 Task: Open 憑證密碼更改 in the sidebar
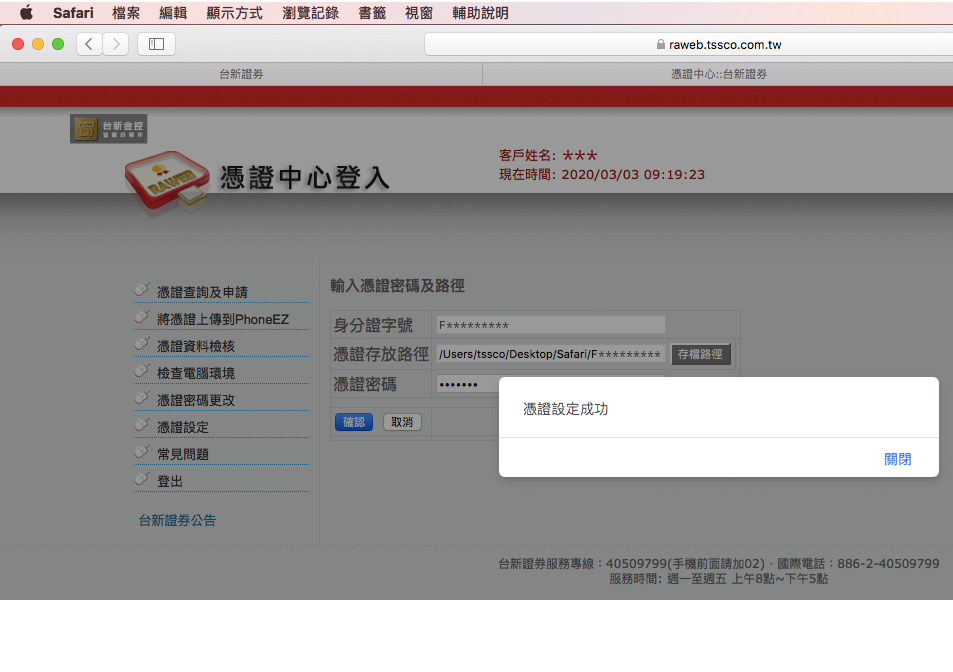click(196, 400)
